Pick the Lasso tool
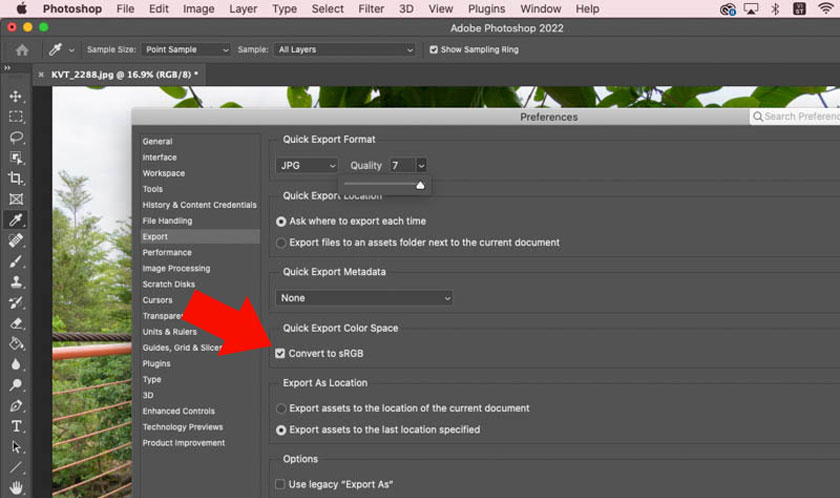The height and width of the screenshot is (498, 840). pos(16,138)
